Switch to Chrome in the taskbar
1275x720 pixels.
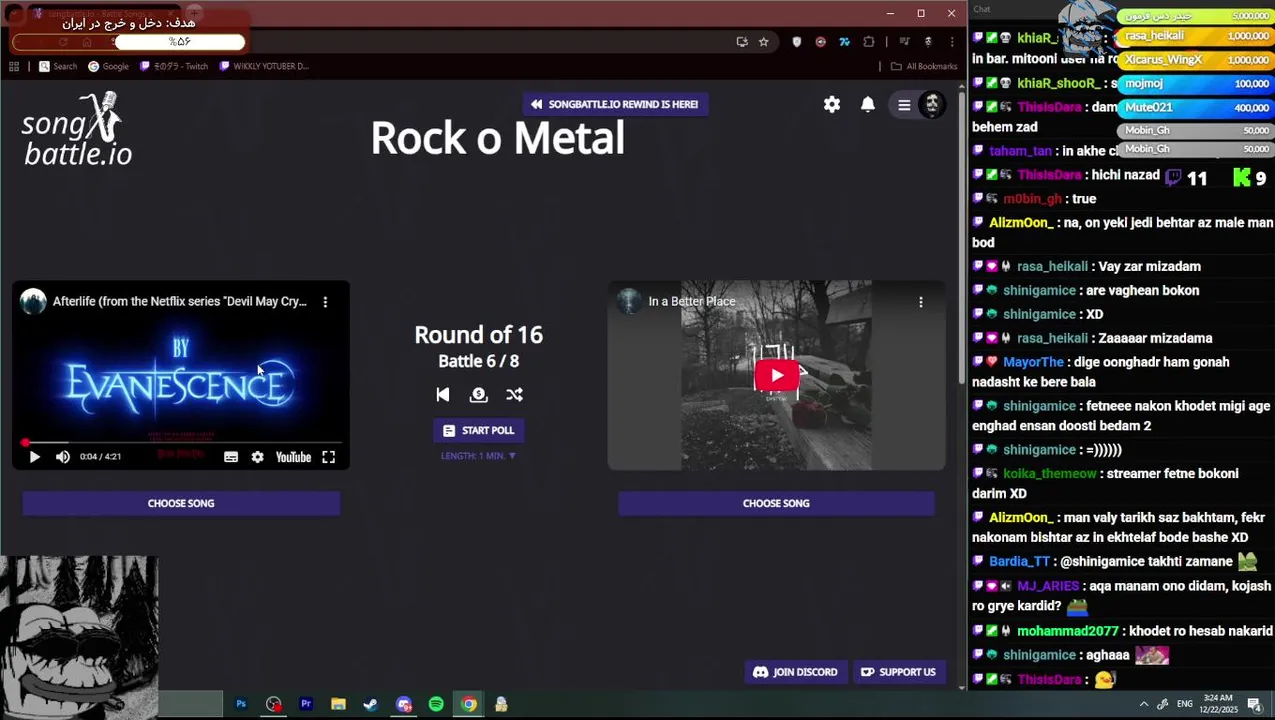coord(468,704)
